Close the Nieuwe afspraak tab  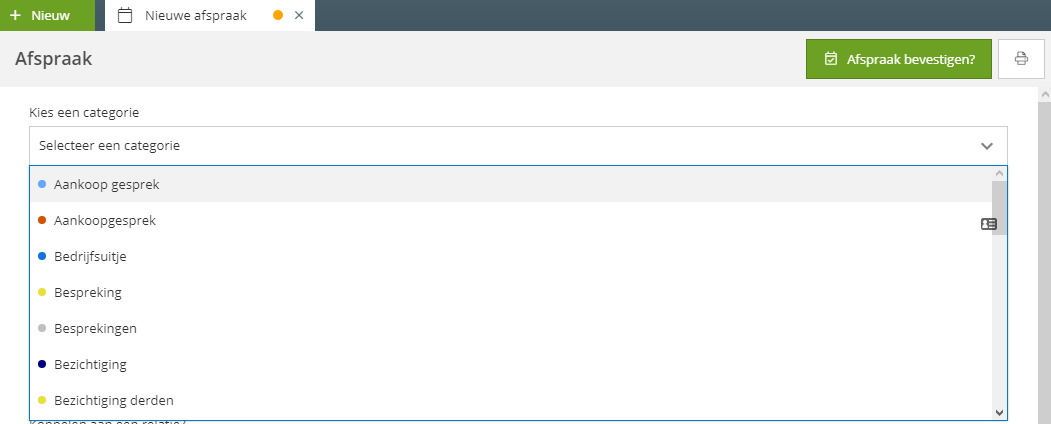coord(299,15)
